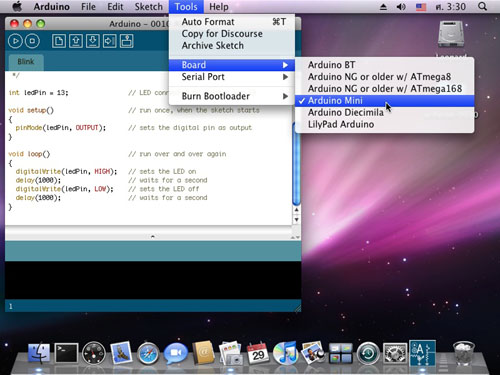The height and width of the screenshot is (375, 500).
Task: Click the editor vertical scrollbar thumb
Action: [296, 163]
